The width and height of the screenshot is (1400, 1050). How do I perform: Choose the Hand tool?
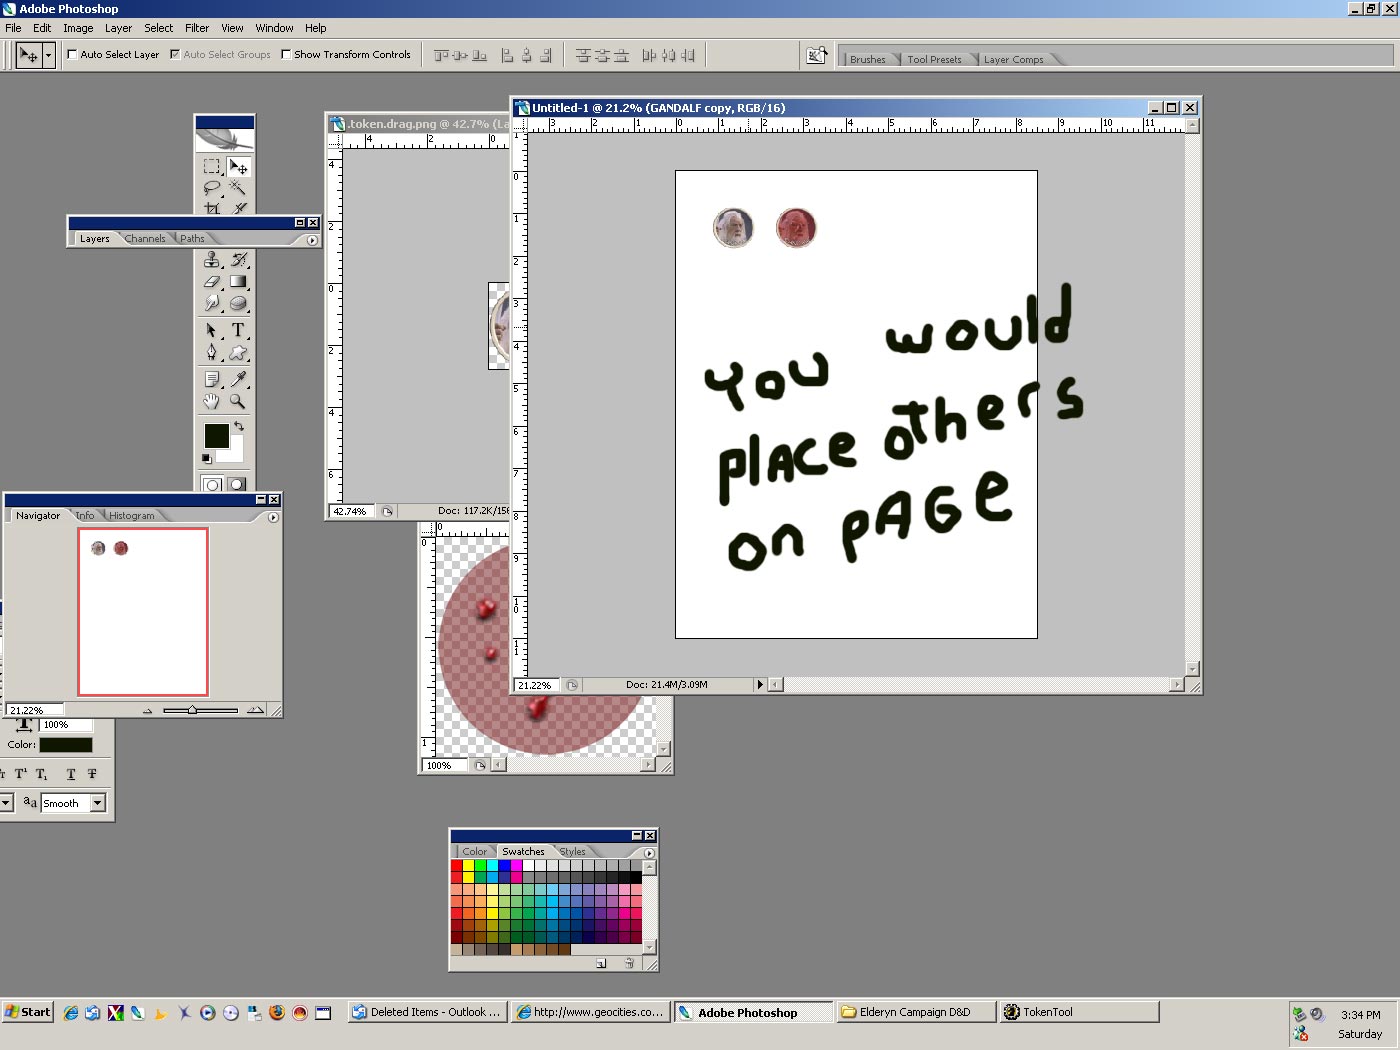[211, 401]
